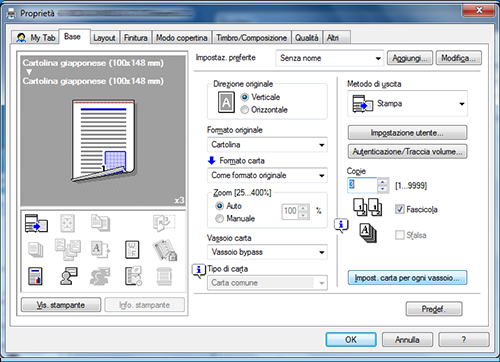The height and width of the screenshot is (362, 500).
Task: Click the watermark W page icon
Action: coord(132,250)
